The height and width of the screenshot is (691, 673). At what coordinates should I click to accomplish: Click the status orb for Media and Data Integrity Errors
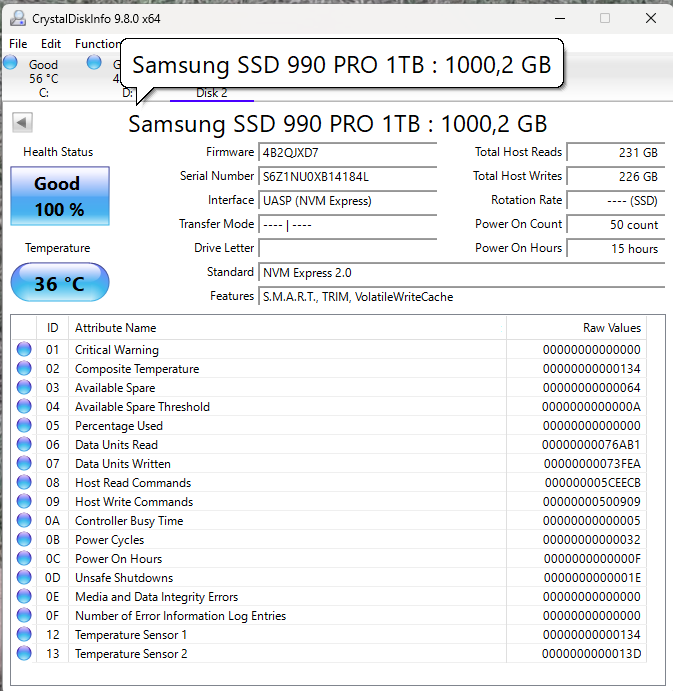click(x=24, y=596)
